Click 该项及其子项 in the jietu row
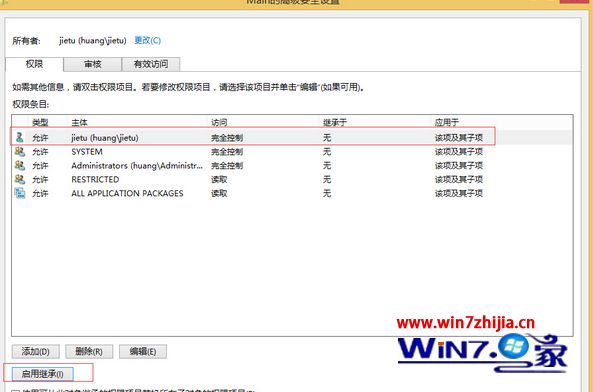Viewport: 593px width, 392px height. [x=459, y=138]
